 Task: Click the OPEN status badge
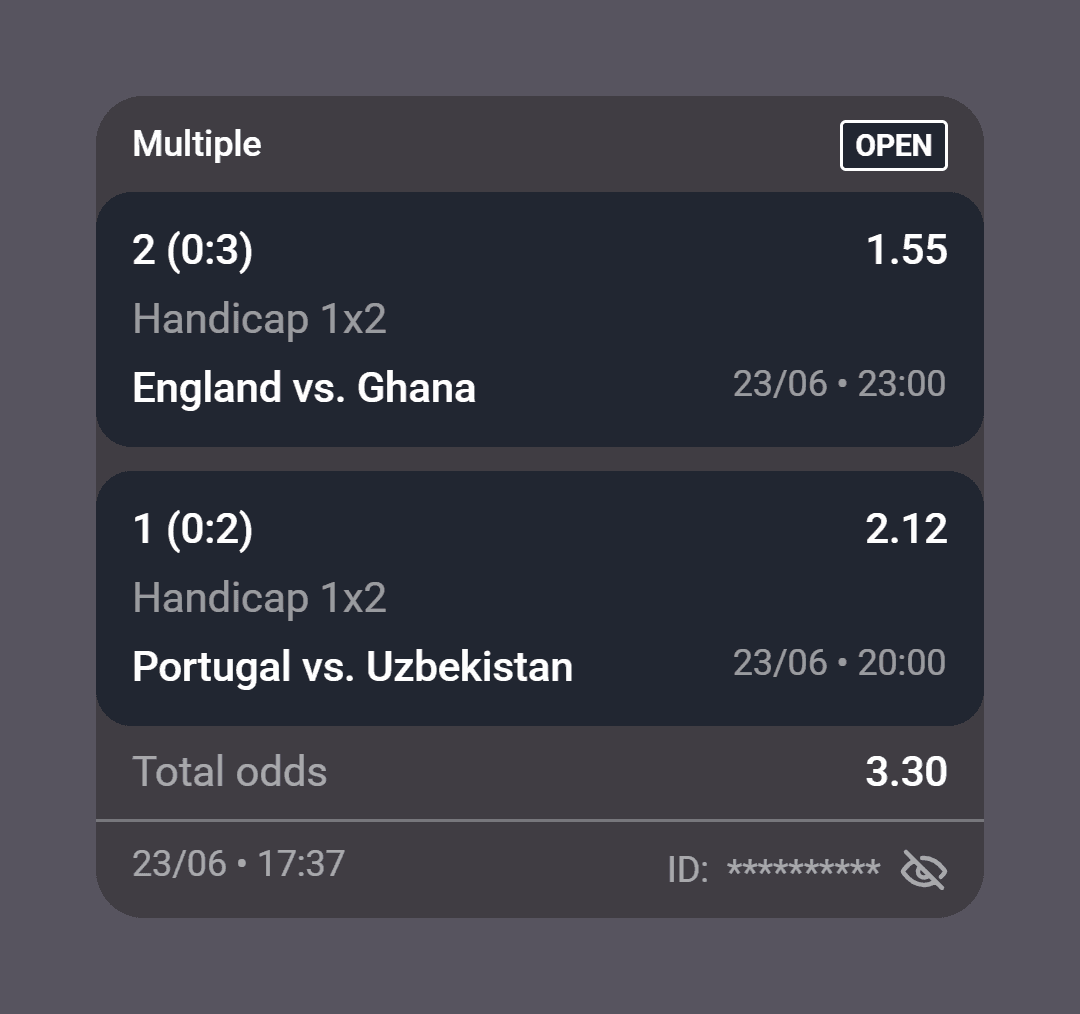893,145
